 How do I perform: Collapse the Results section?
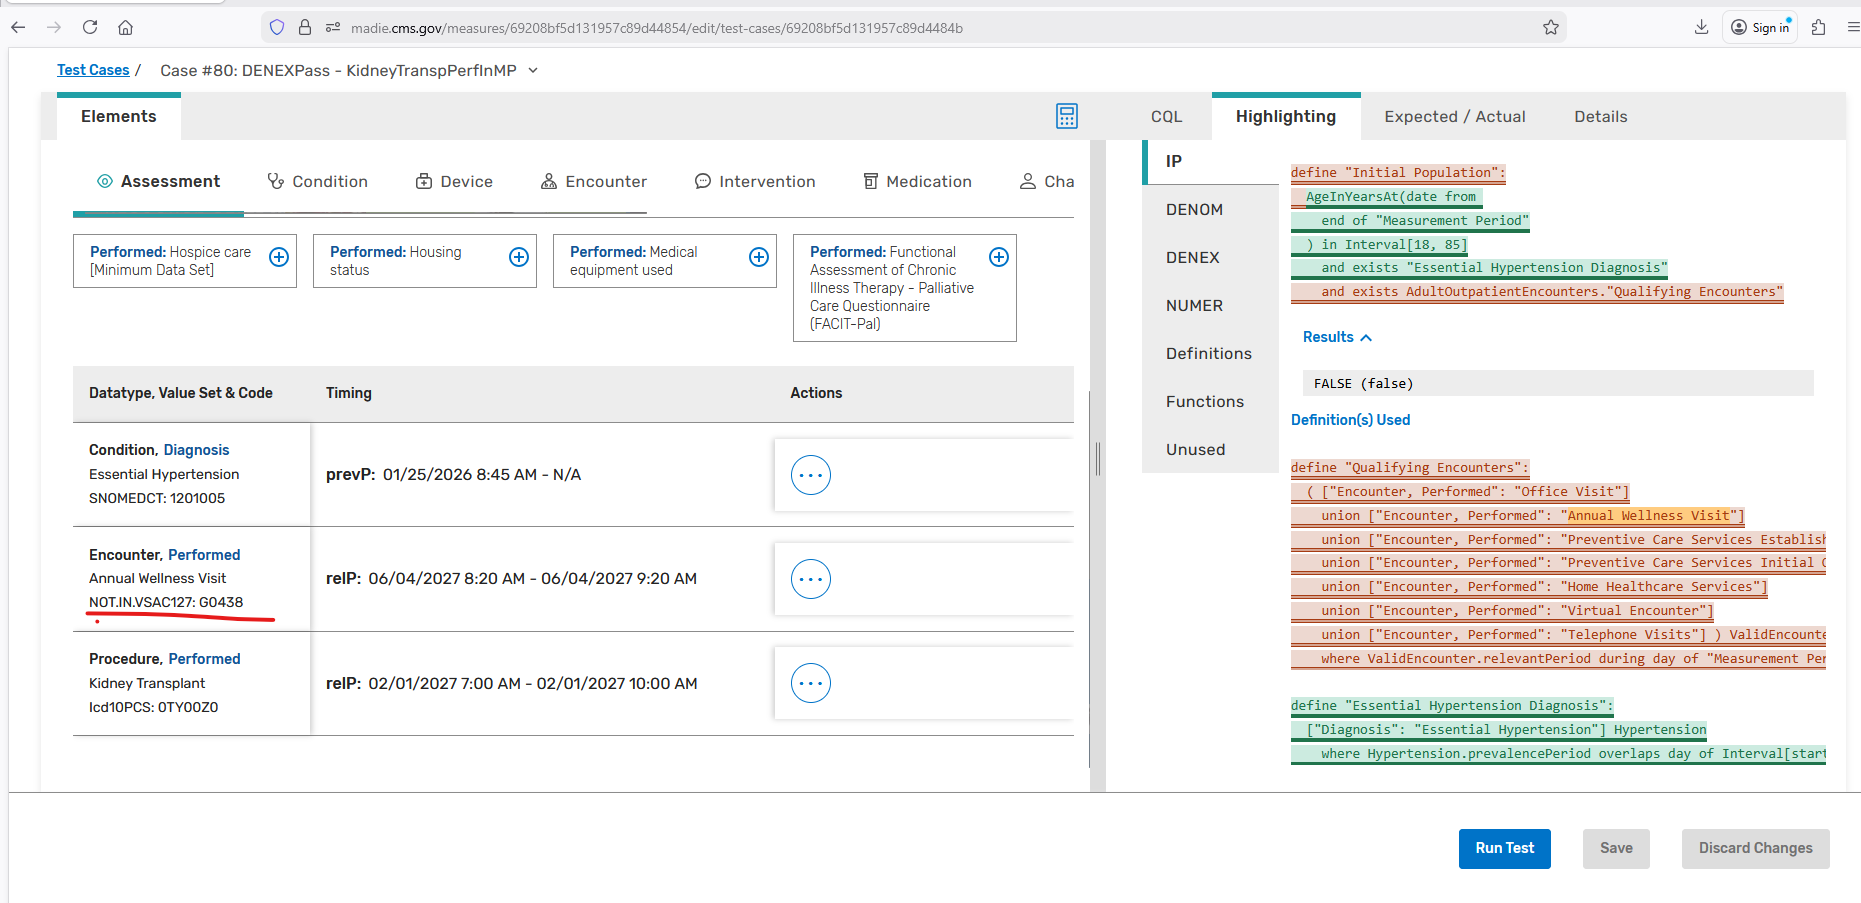pyautogui.click(x=1337, y=337)
